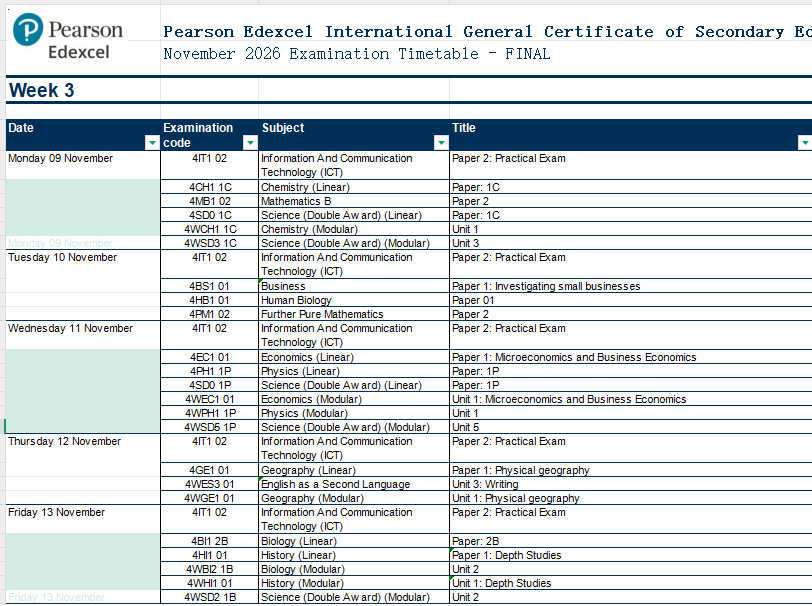Select the Chemistry (Modular) subject cell
The width and height of the screenshot is (812, 606).
click(x=354, y=229)
